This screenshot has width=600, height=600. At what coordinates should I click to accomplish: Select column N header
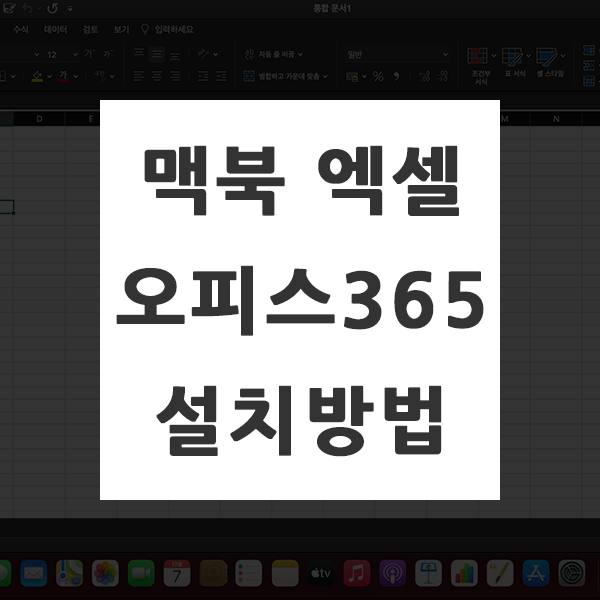pos(556,119)
